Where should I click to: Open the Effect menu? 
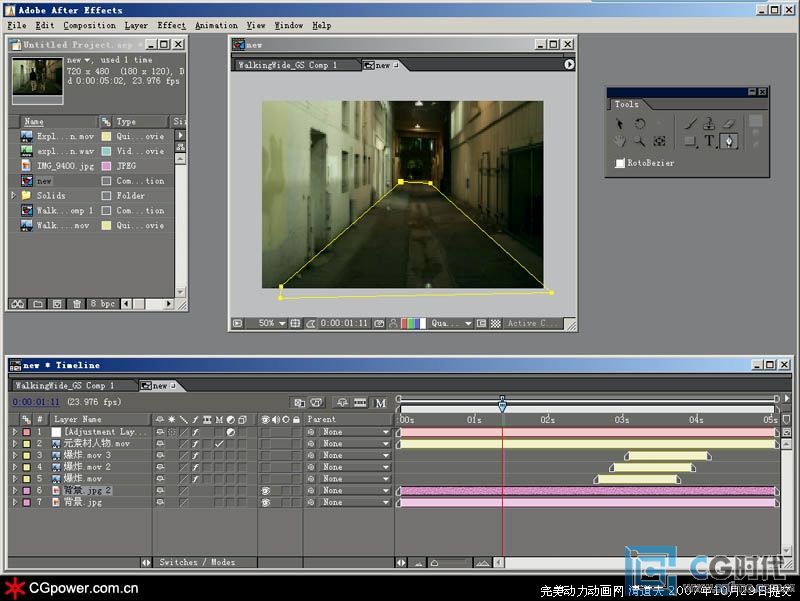[171, 25]
